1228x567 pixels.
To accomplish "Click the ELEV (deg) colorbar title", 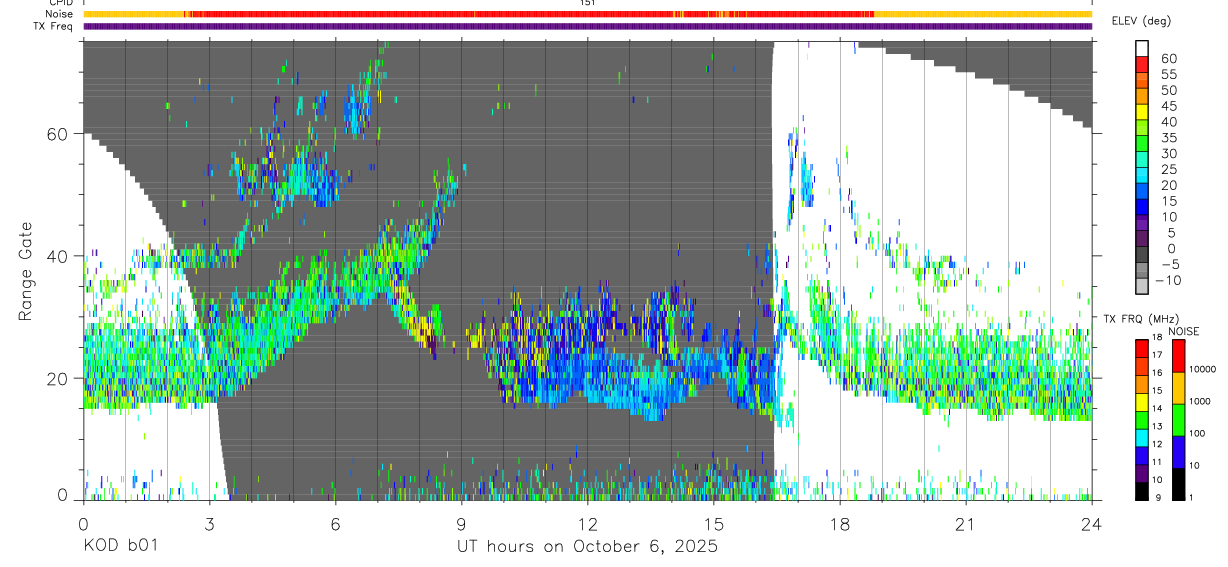I will point(1142,21).
